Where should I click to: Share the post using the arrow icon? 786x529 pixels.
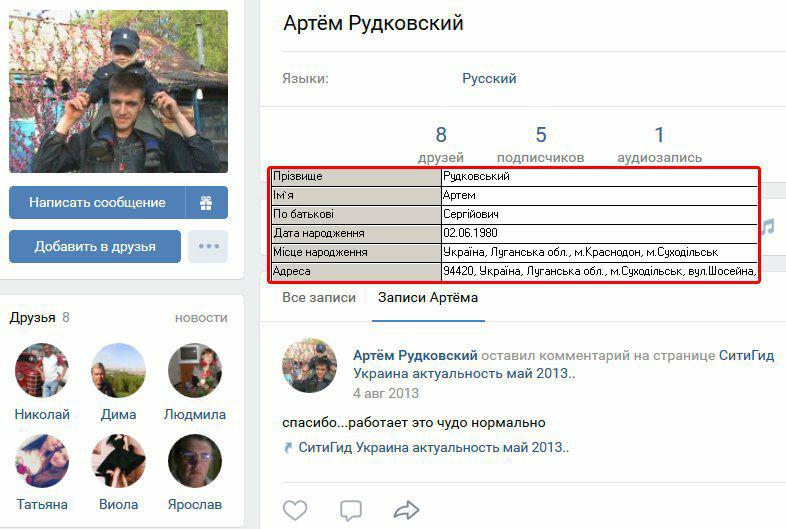click(406, 510)
